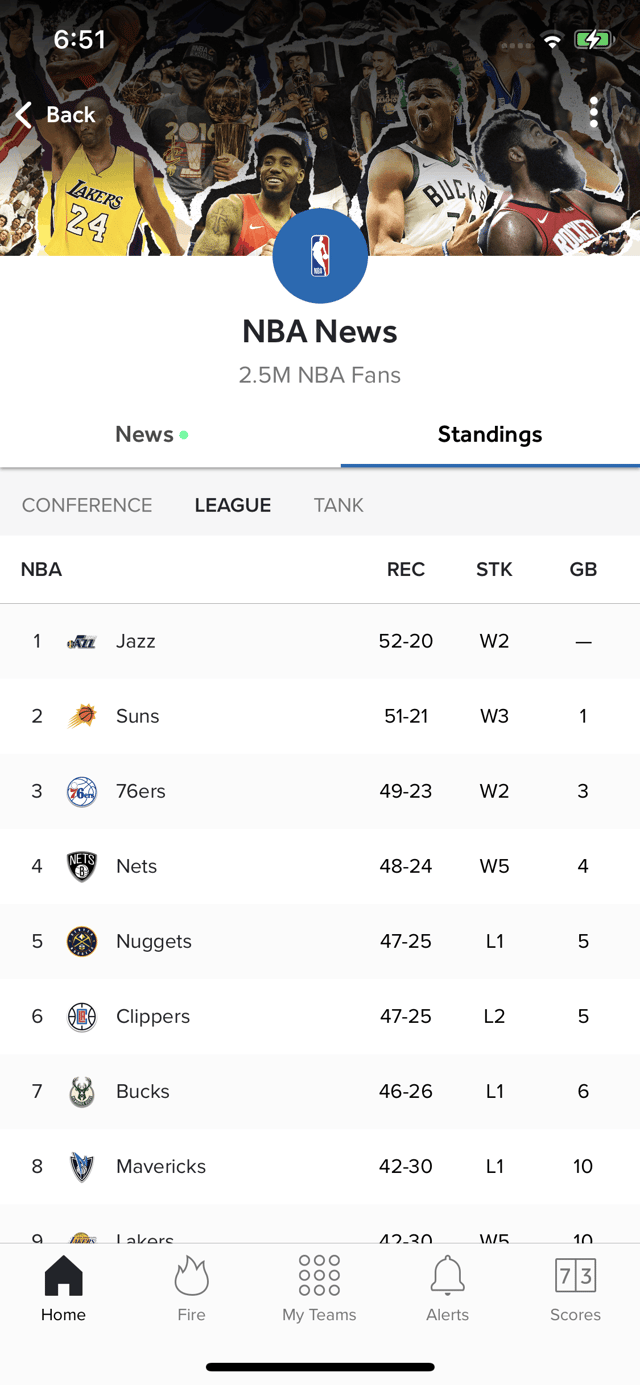Open the Mavericks team row
The width and height of the screenshot is (640, 1385).
click(x=320, y=1166)
